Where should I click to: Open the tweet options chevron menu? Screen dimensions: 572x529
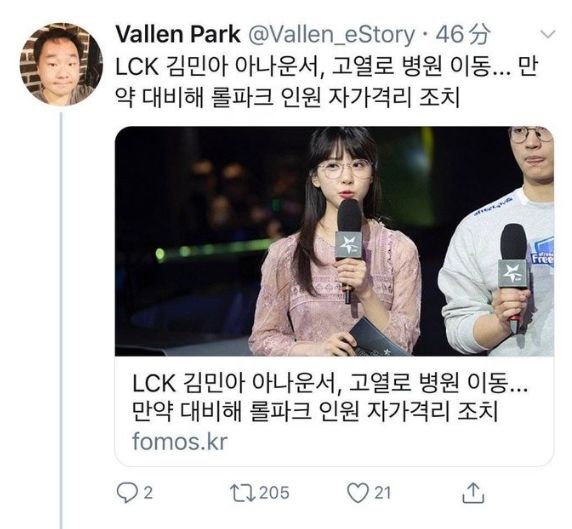tap(547, 35)
